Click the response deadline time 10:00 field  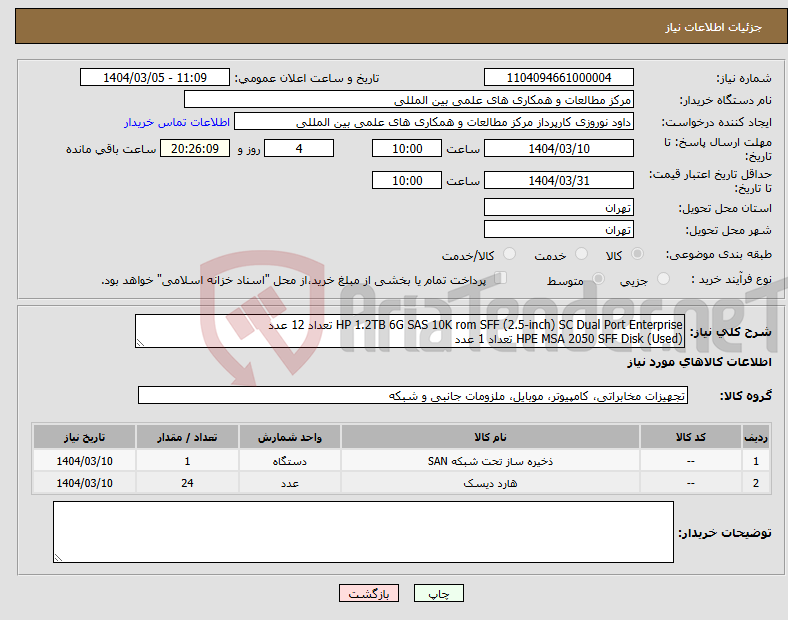[x=407, y=149]
